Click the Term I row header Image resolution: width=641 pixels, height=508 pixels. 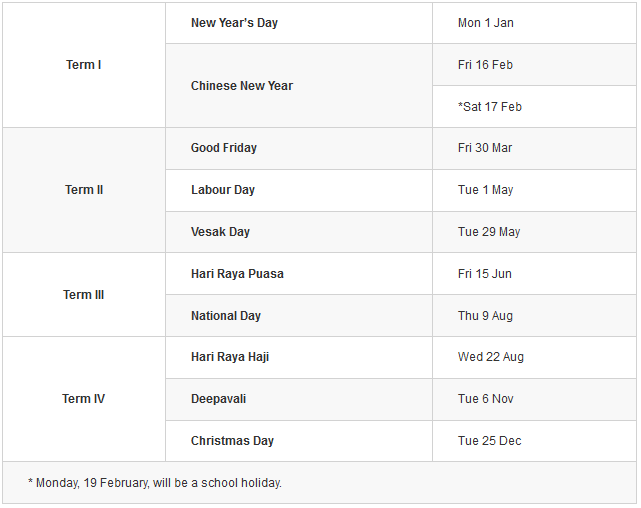pyautogui.click(x=84, y=65)
